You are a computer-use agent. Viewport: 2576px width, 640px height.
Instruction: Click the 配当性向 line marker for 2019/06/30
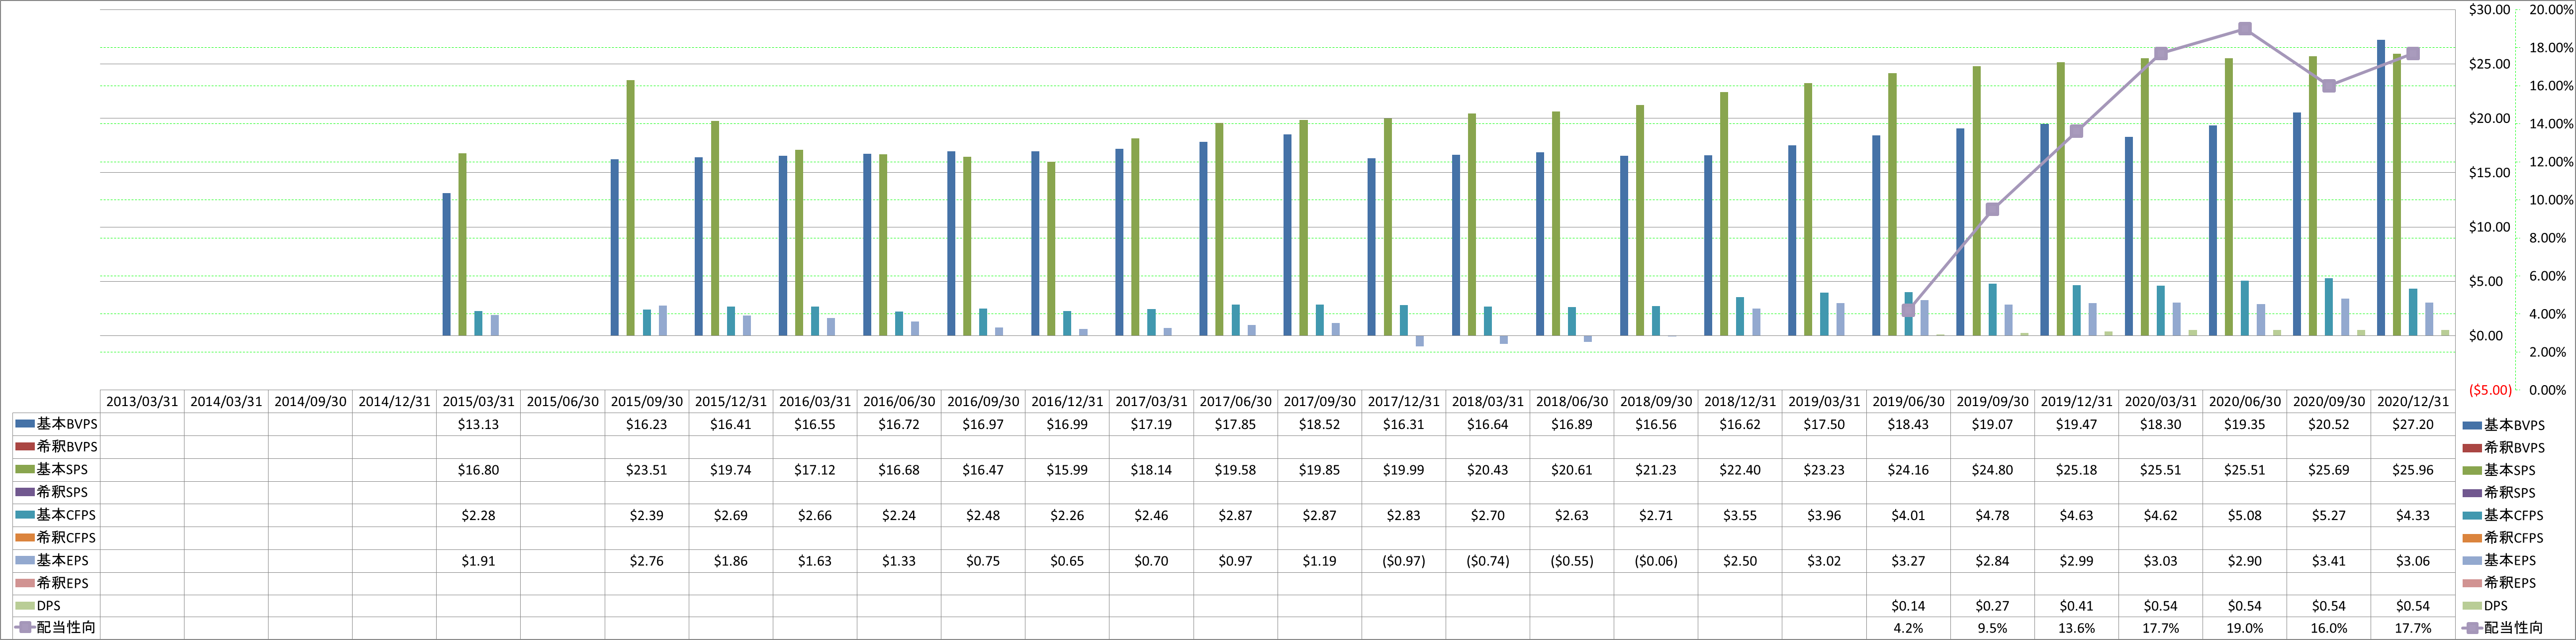pyautogui.click(x=1908, y=310)
